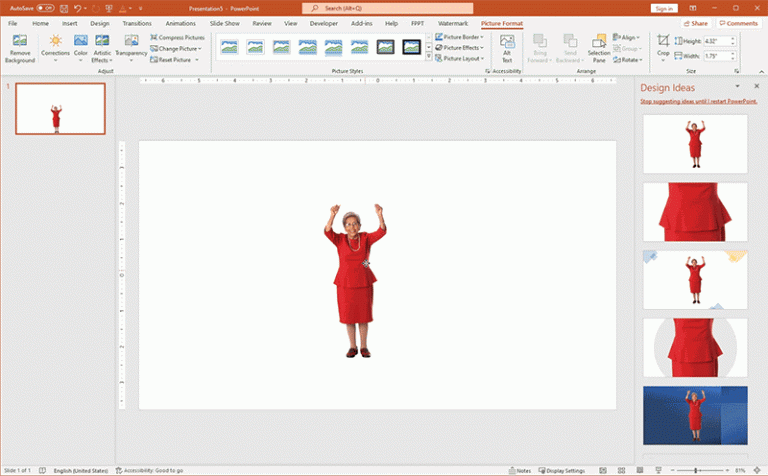This screenshot has width=768, height=476.
Task: Open the Corrections menu
Action: [55, 49]
